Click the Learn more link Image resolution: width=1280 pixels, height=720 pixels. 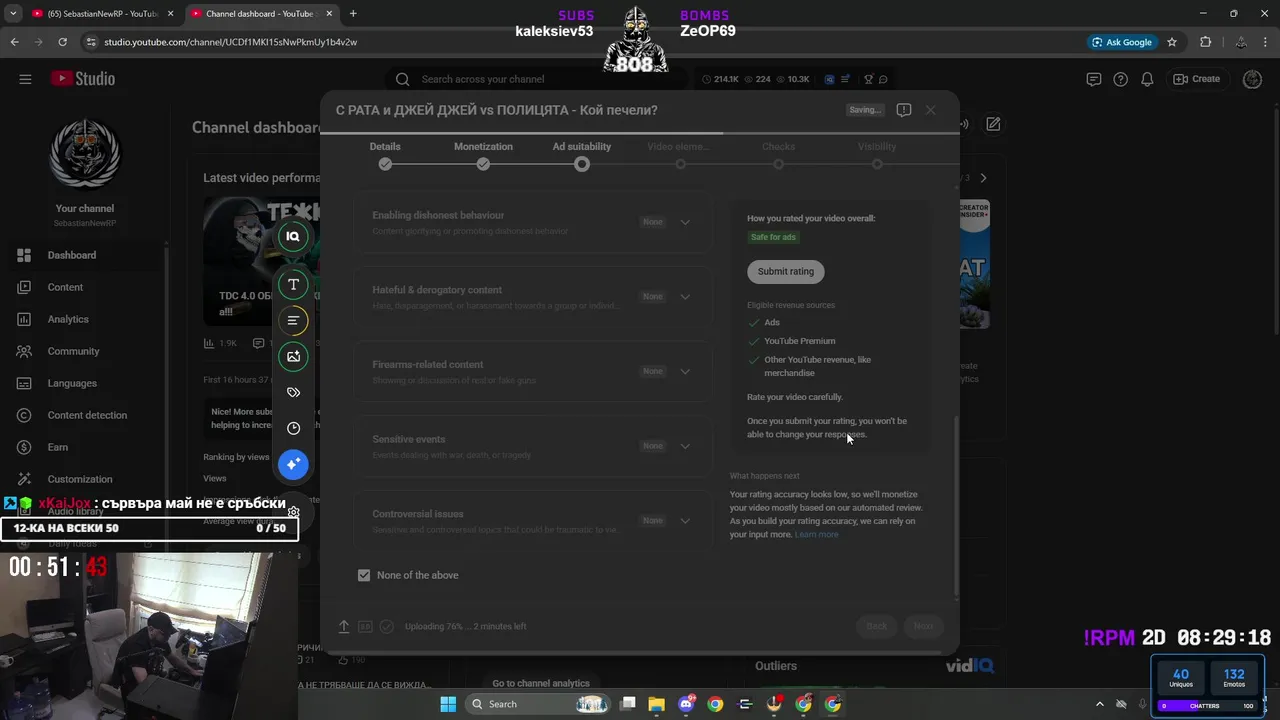click(816, 535)
